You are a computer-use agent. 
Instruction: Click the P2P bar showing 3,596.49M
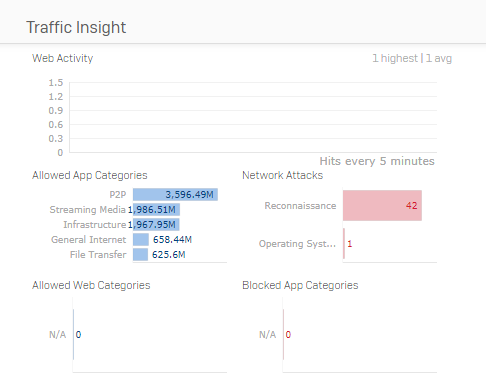click(175, 195)
